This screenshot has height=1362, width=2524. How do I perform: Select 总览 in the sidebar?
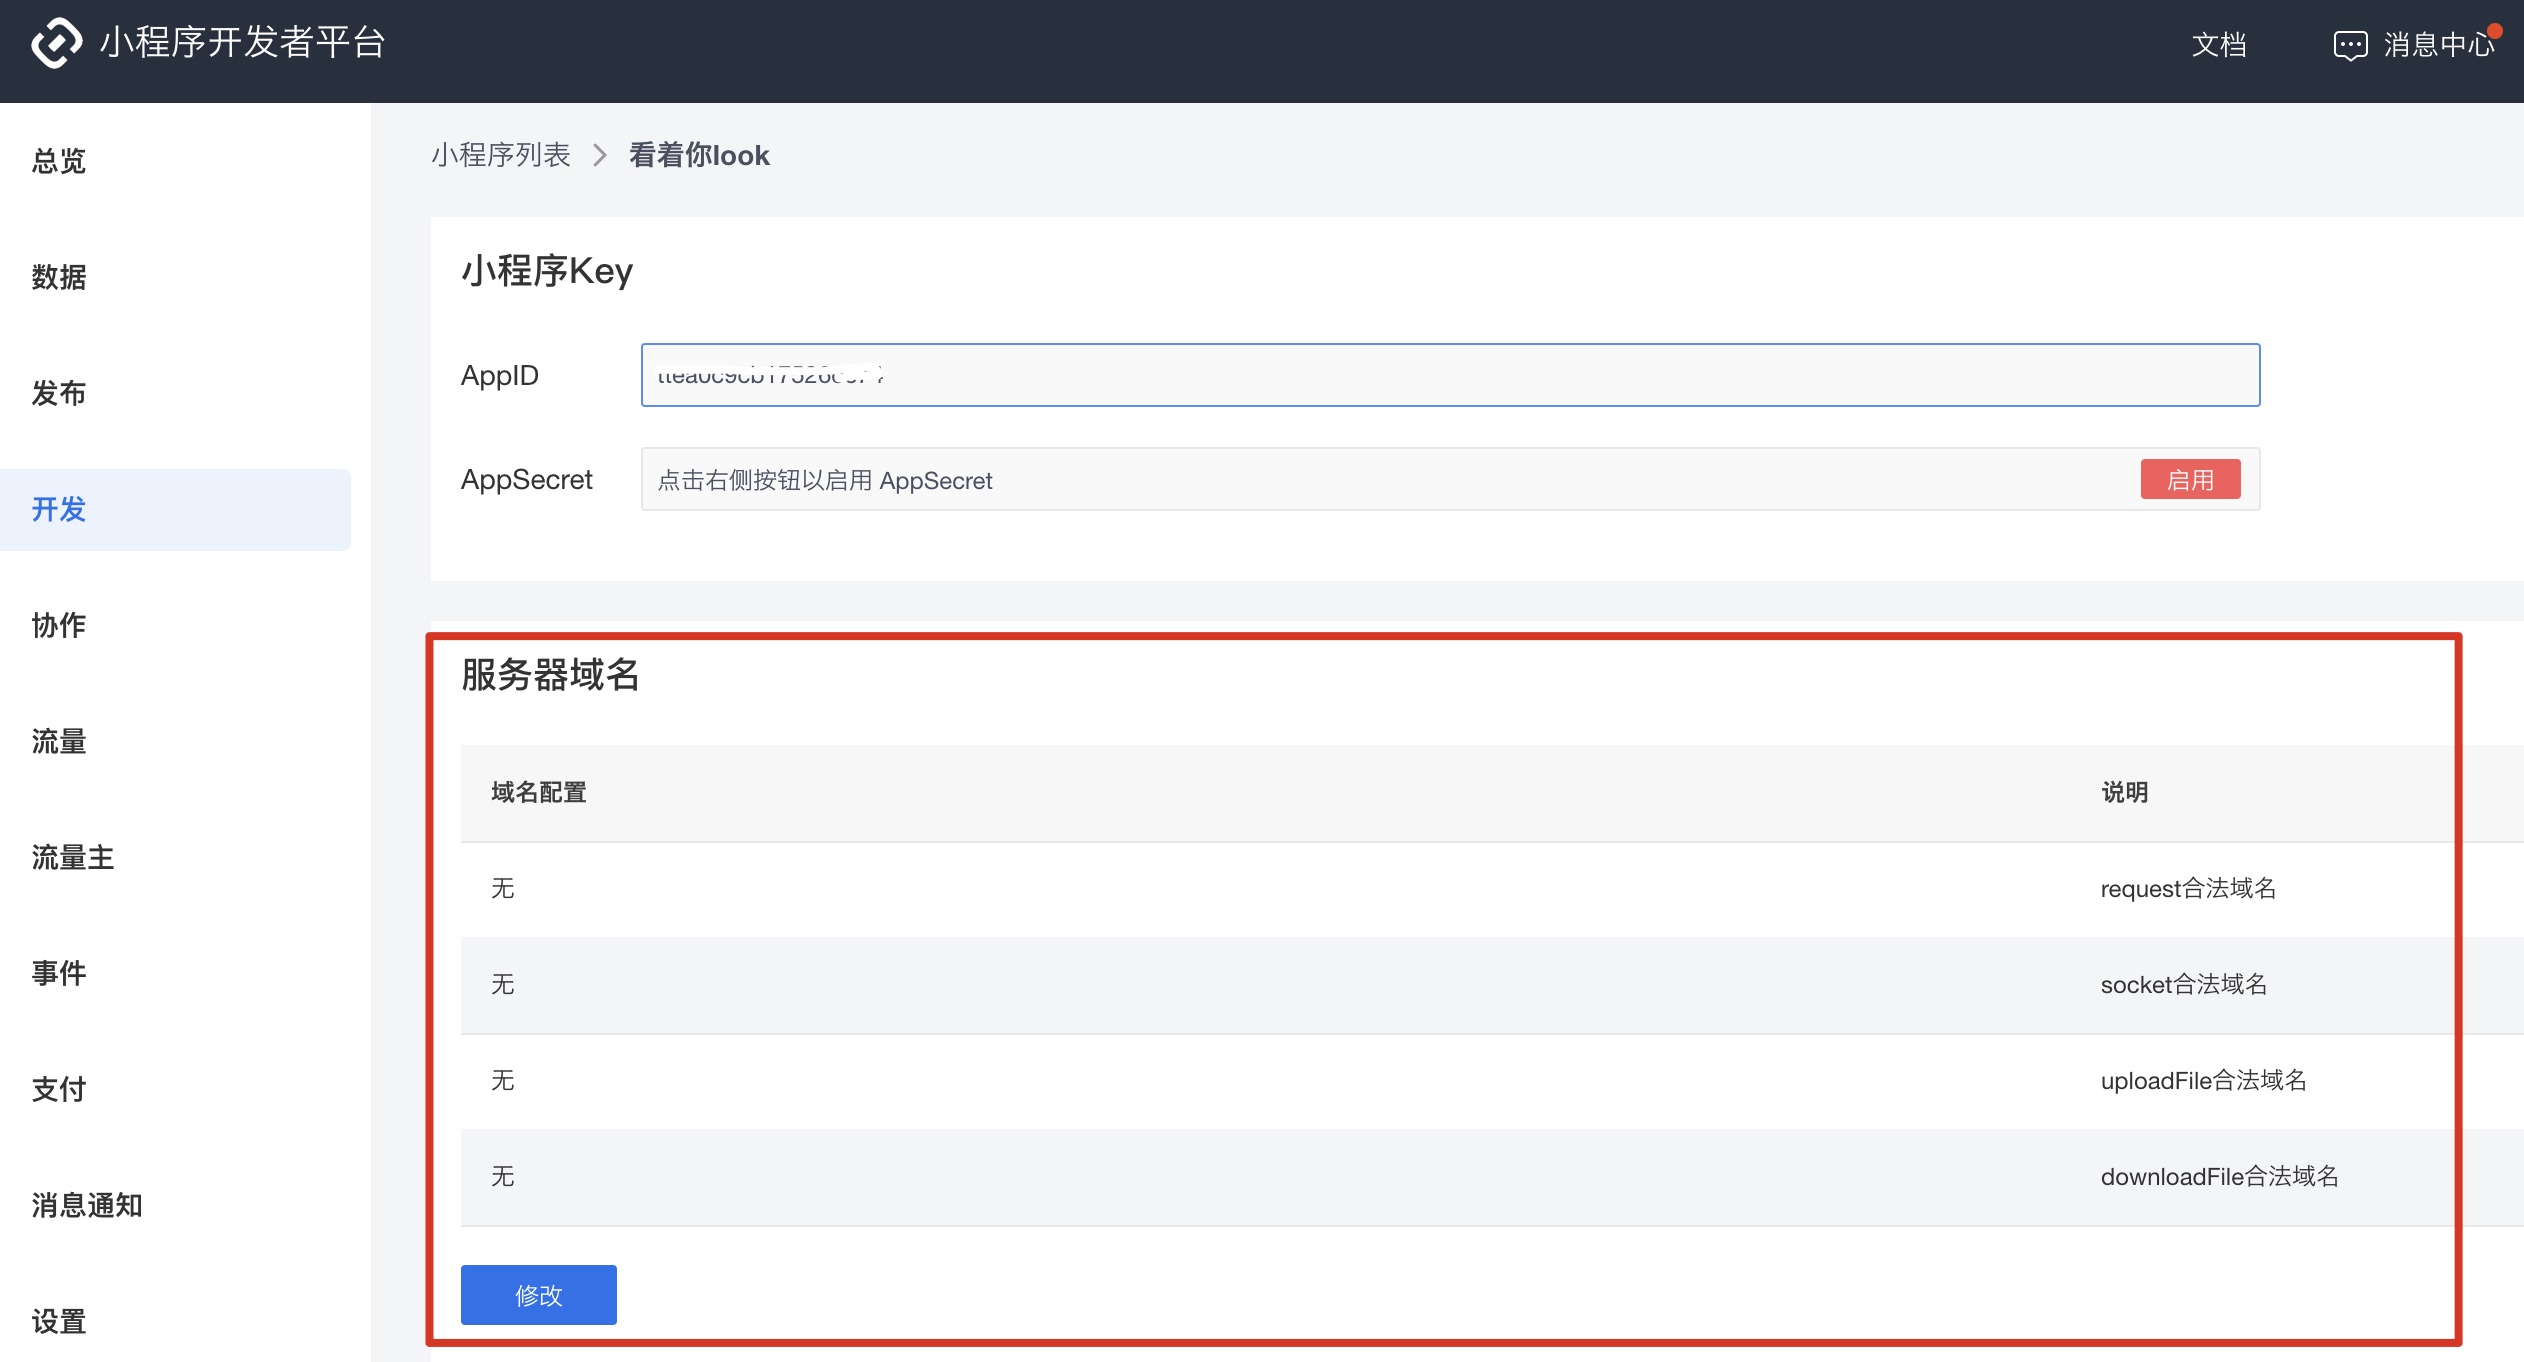59,161
